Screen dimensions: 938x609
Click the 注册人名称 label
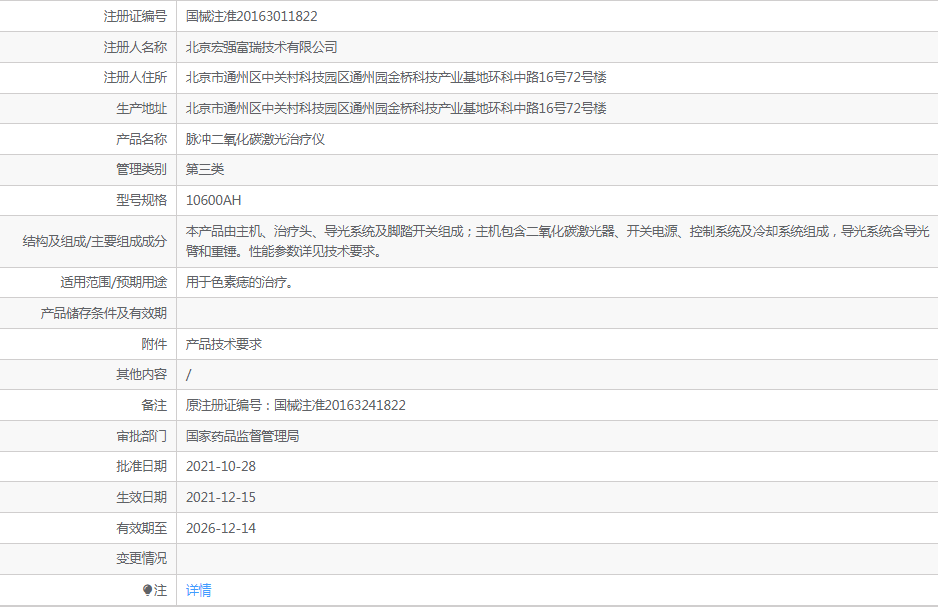(135, 47)
